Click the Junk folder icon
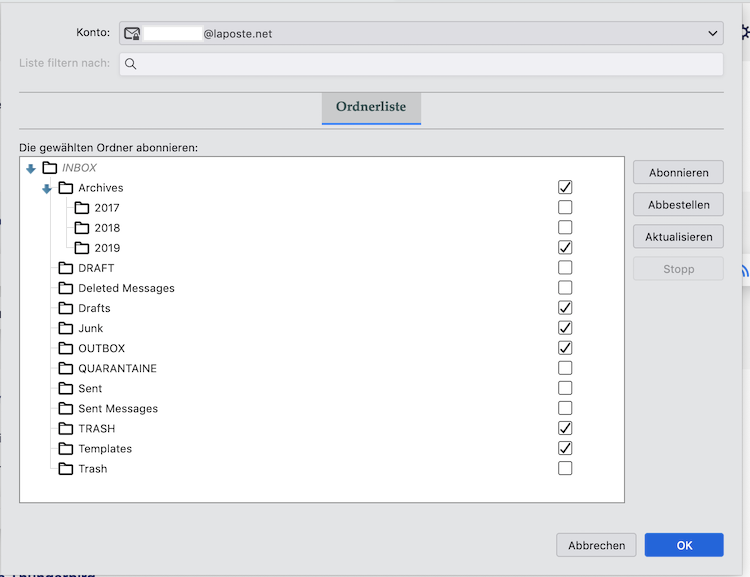Image resolution: width=750 pixels, height=577 pixels. pyautogui.click(x=66, y=328)
